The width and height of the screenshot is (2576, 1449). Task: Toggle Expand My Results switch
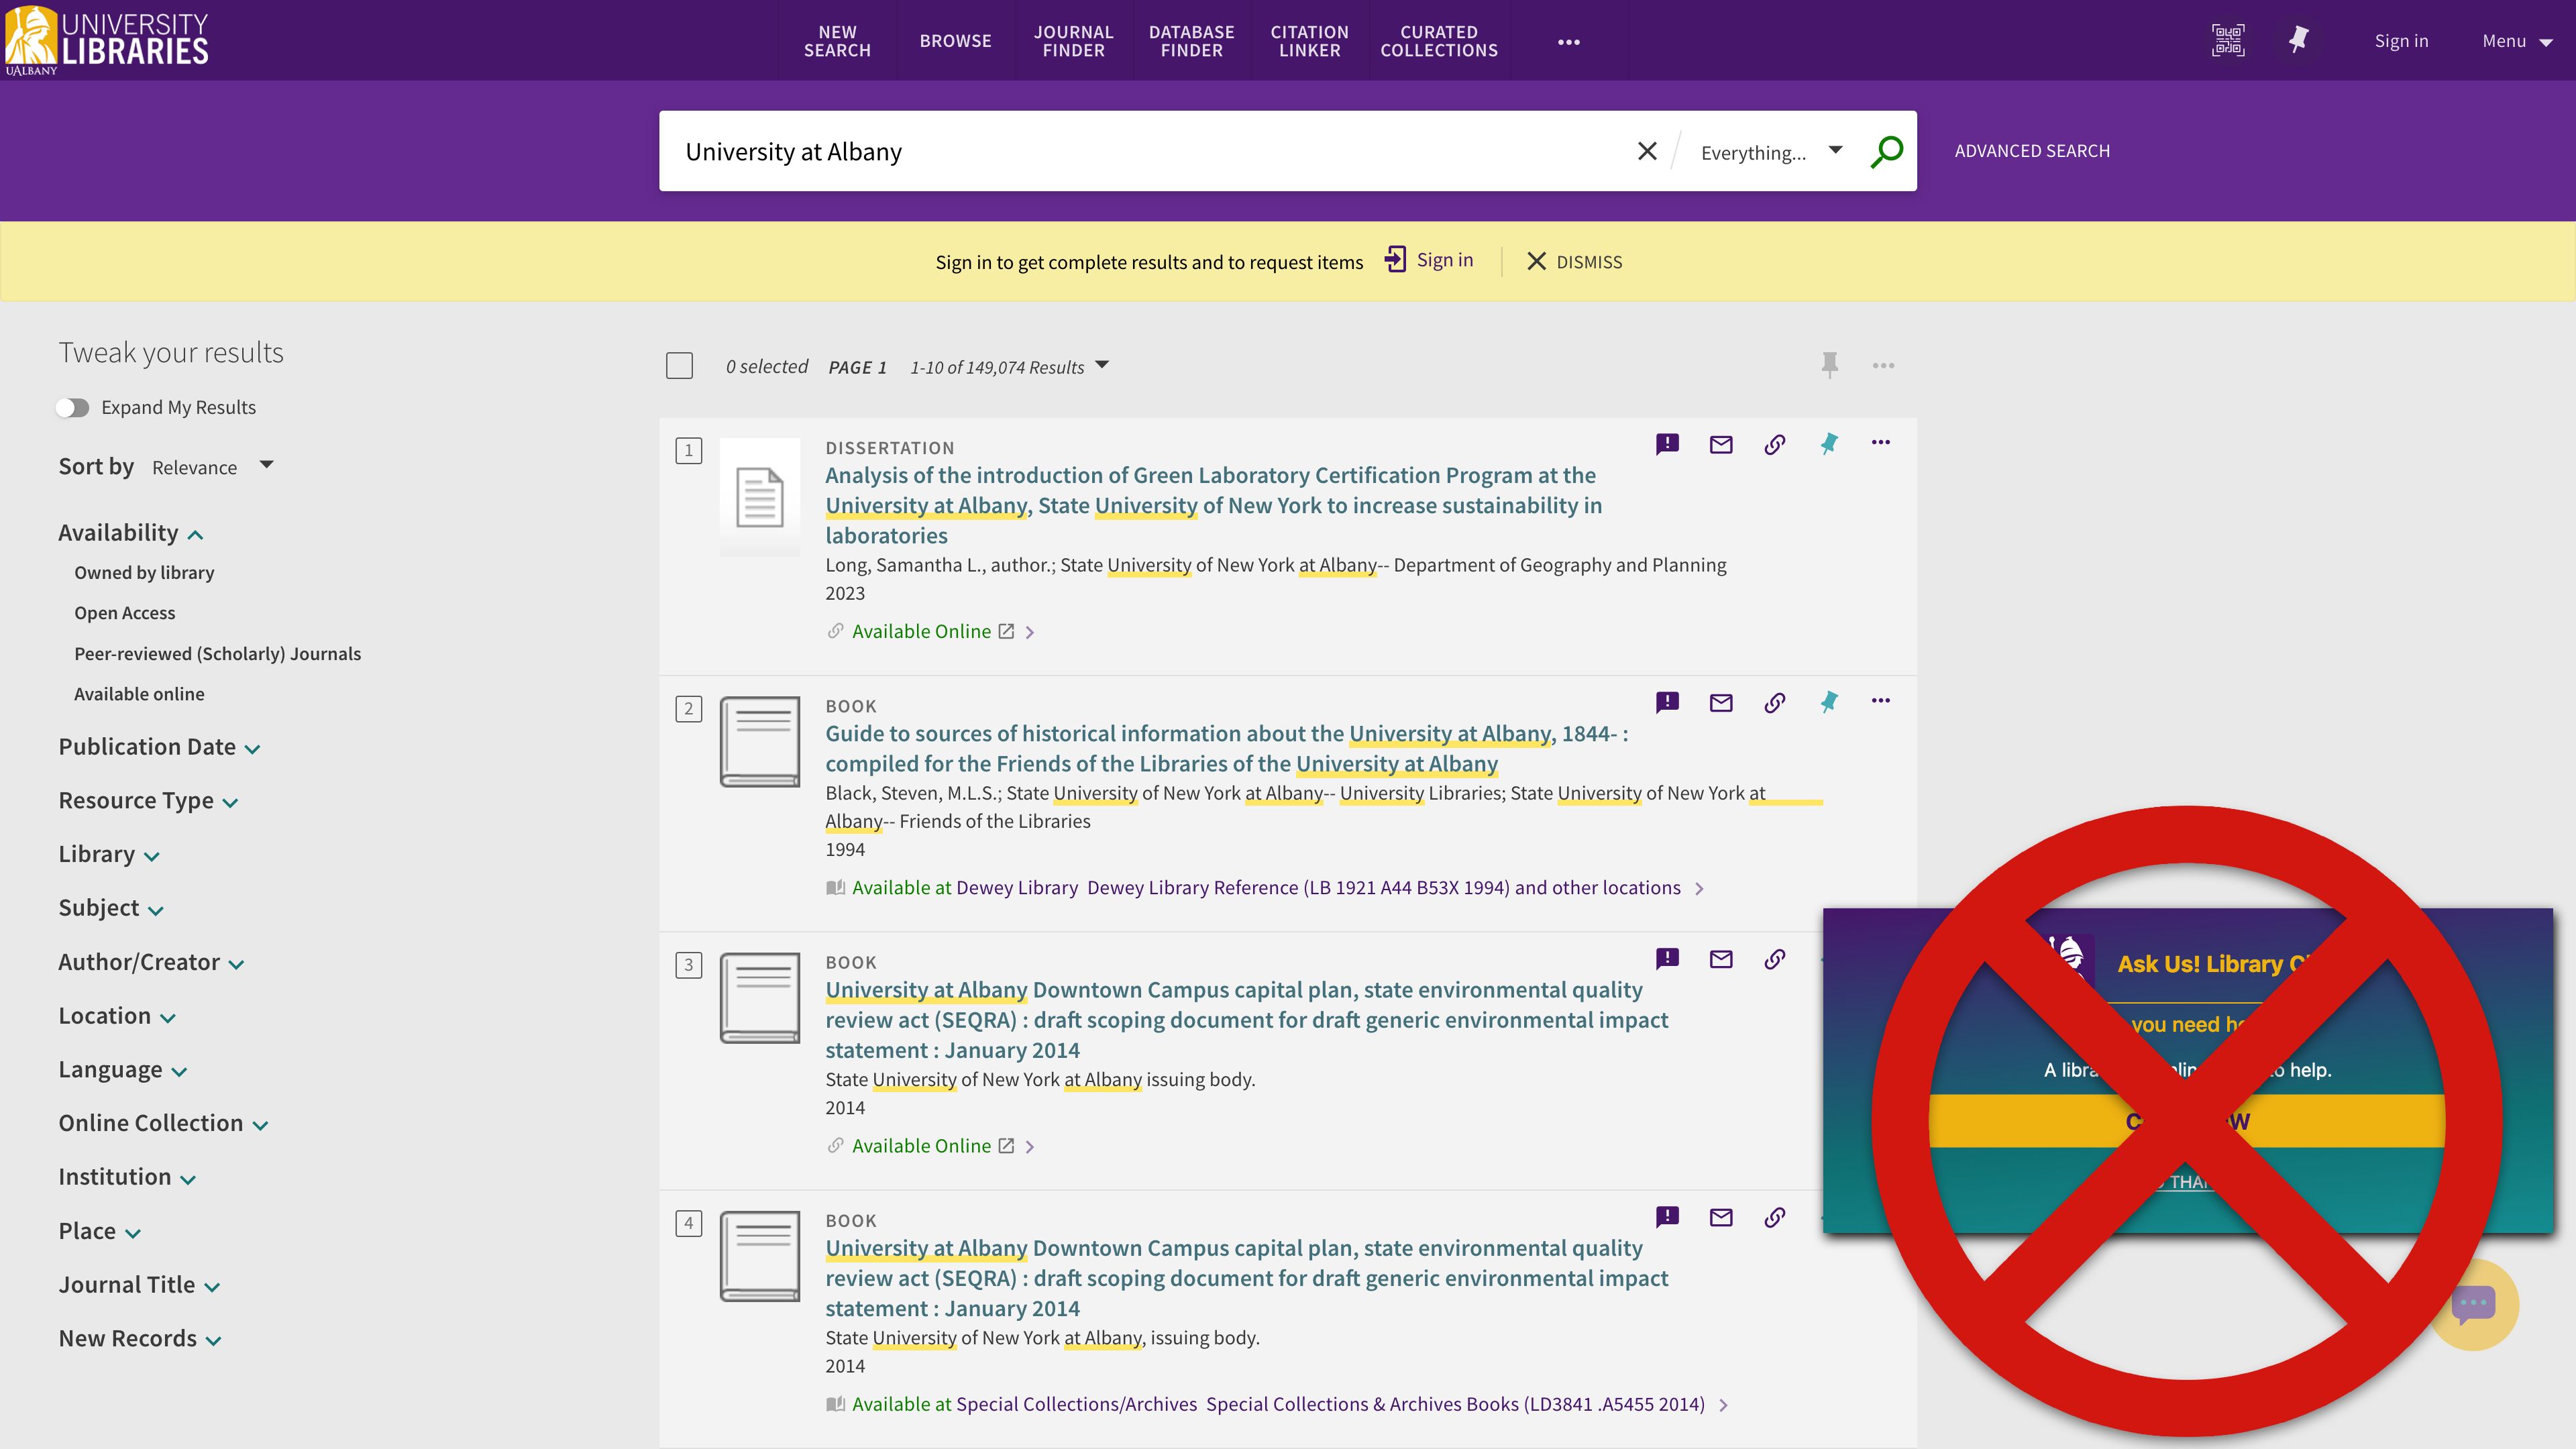[x=72, y=407]
